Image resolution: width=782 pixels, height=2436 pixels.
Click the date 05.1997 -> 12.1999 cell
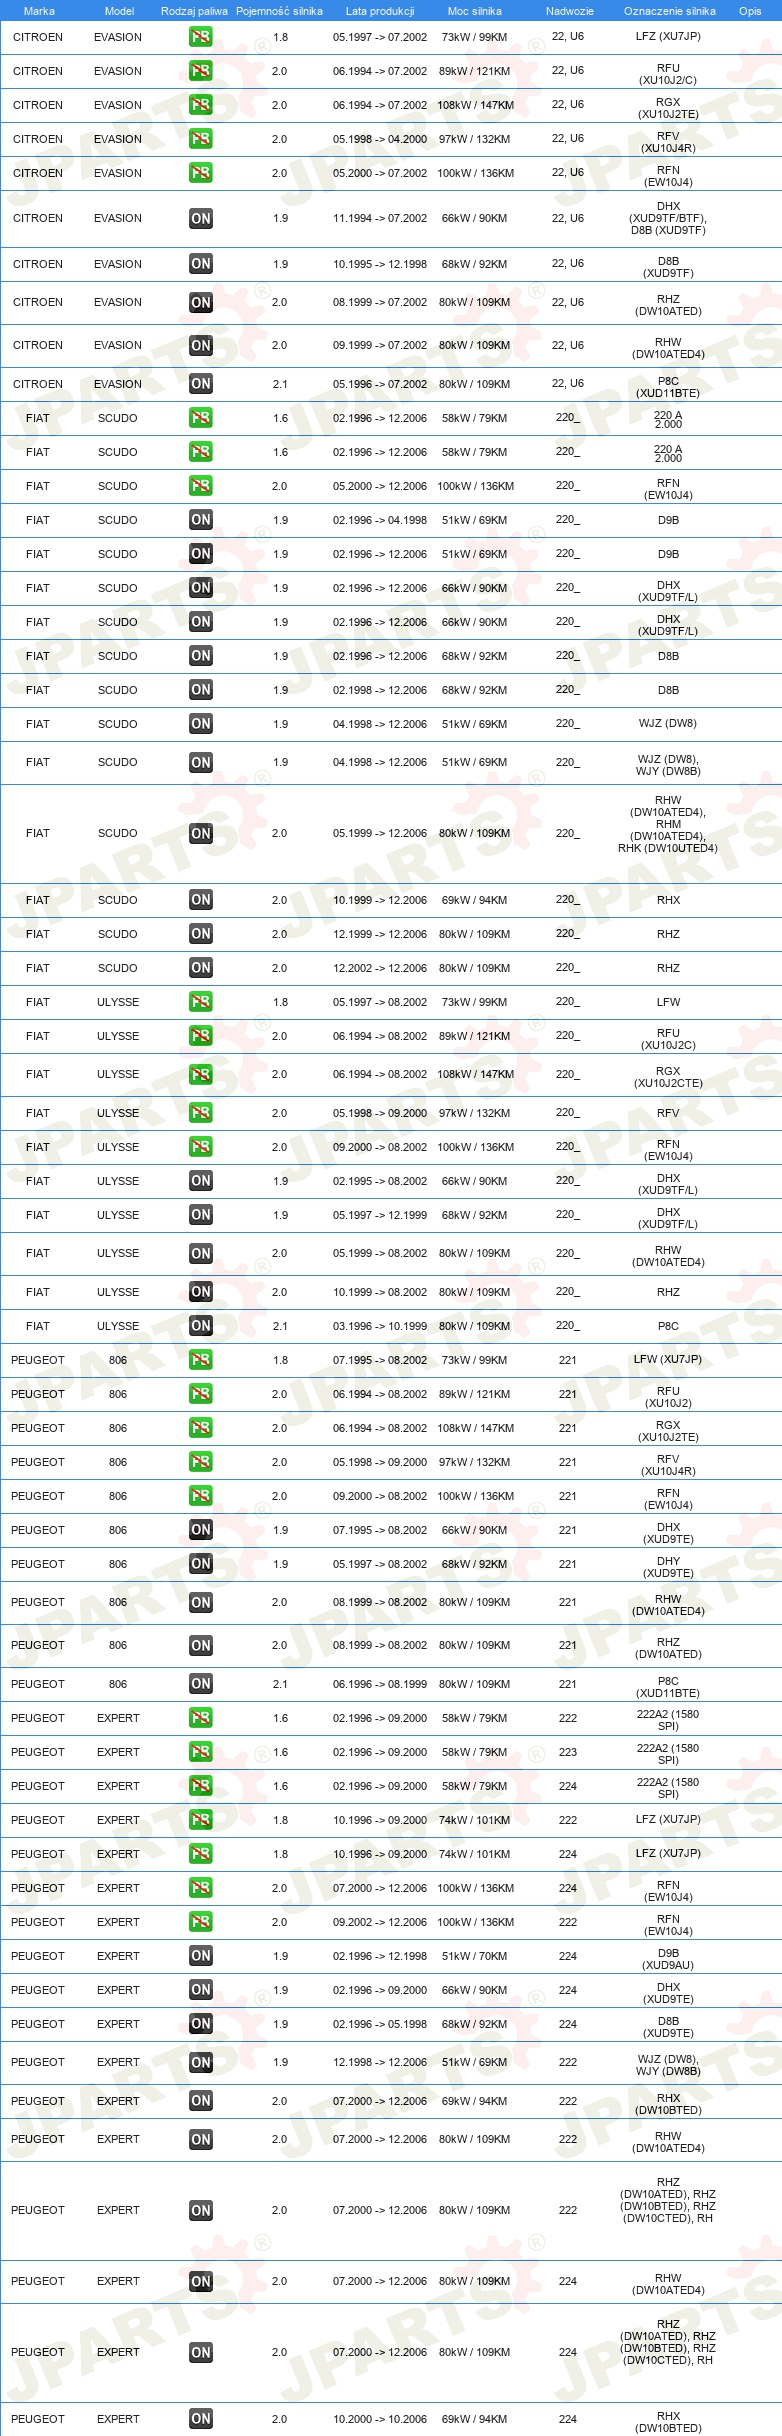coord(380,1215)
